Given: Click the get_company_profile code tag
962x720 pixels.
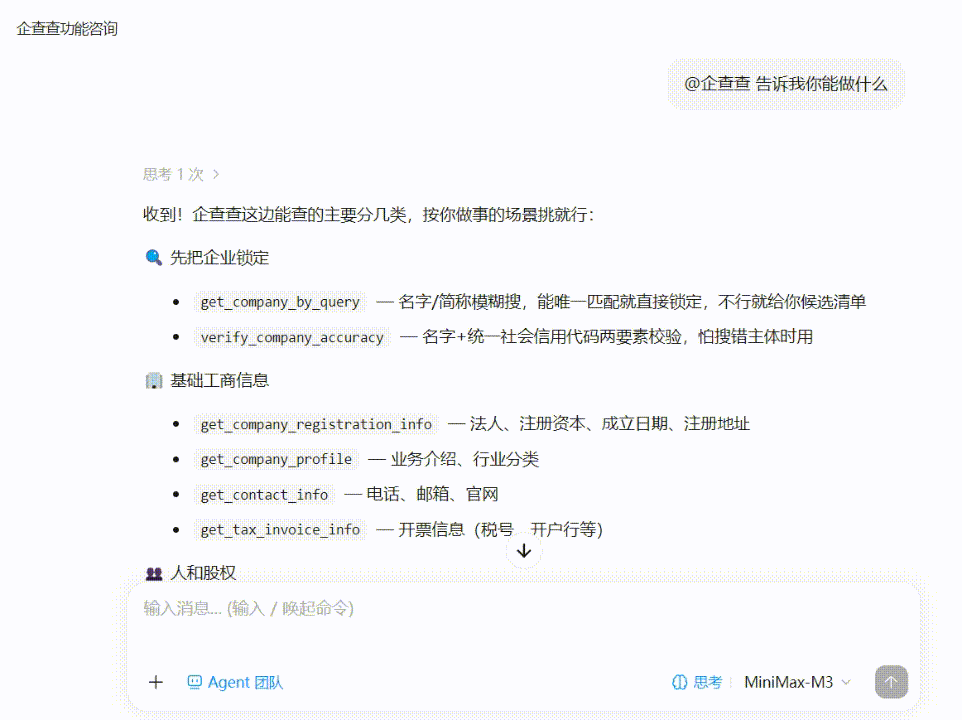Looking at the screenshot, I should click(276, 459).
